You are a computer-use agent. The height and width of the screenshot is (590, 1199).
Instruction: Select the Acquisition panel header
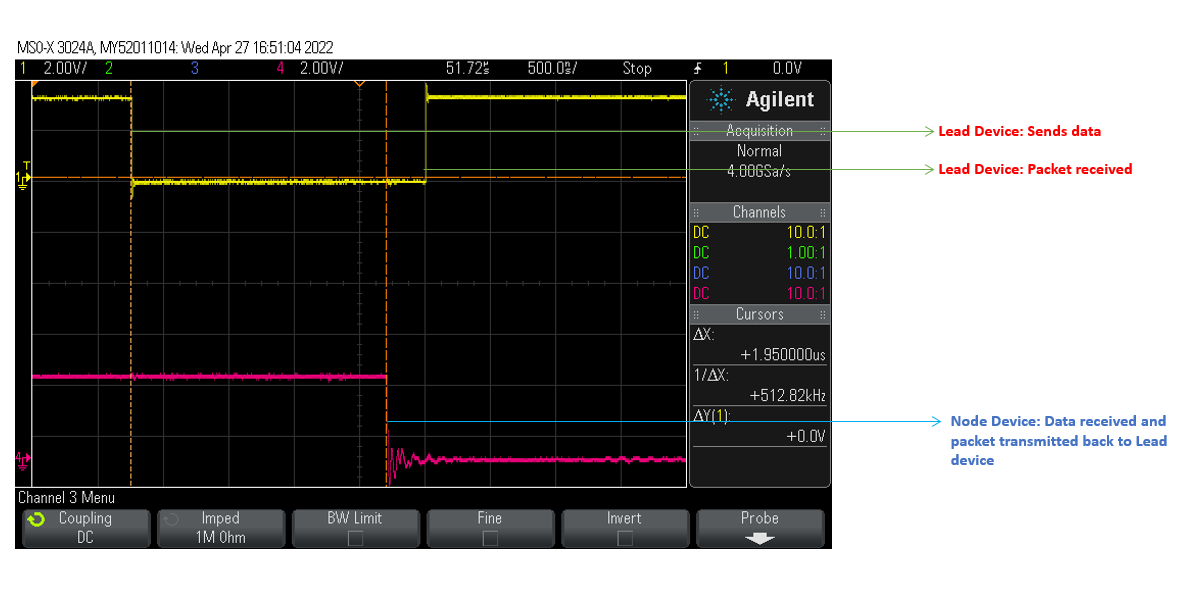[759, 131]
